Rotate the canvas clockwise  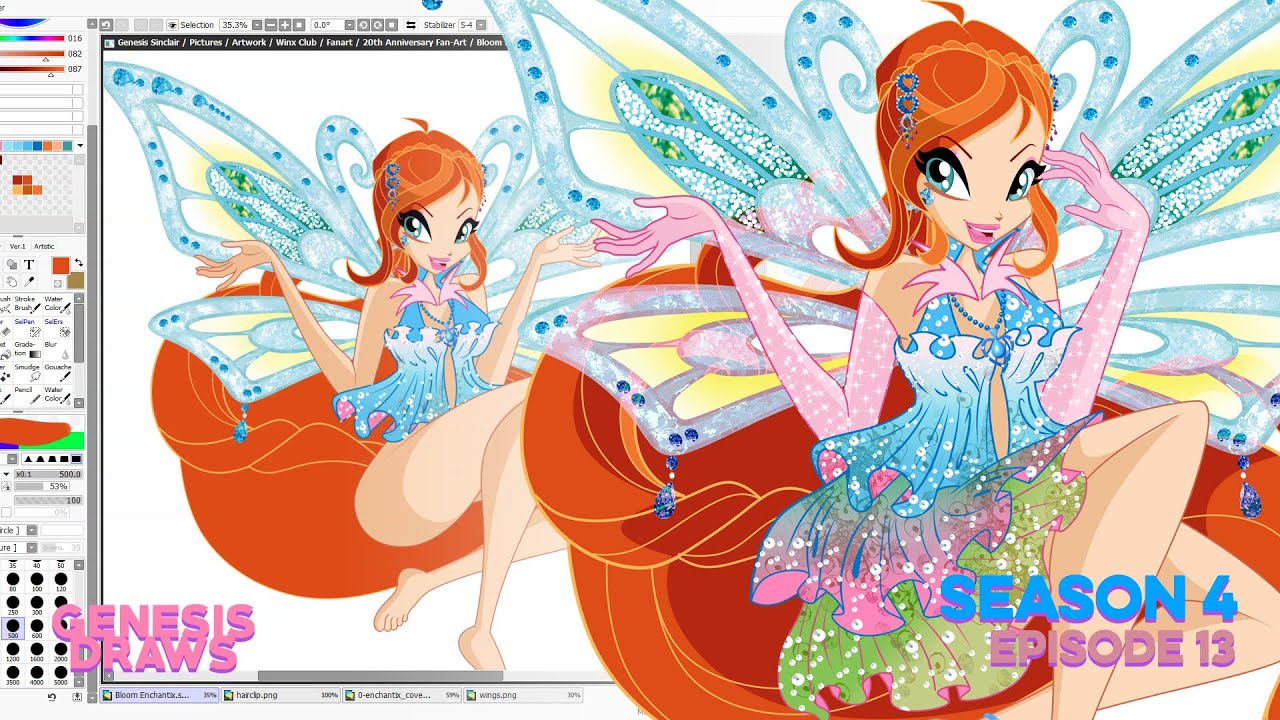coord(377,24)
